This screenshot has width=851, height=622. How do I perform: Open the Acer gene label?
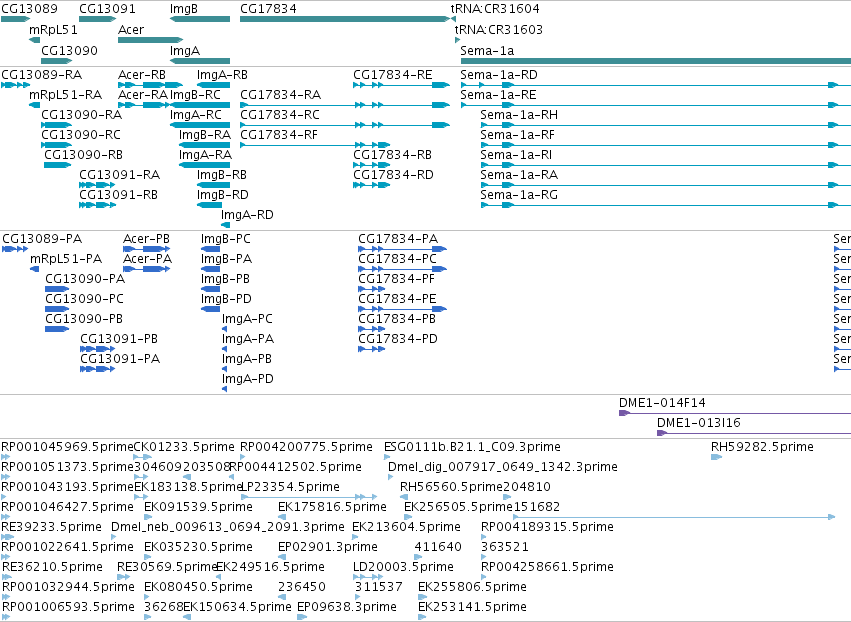tap(131, 29)
